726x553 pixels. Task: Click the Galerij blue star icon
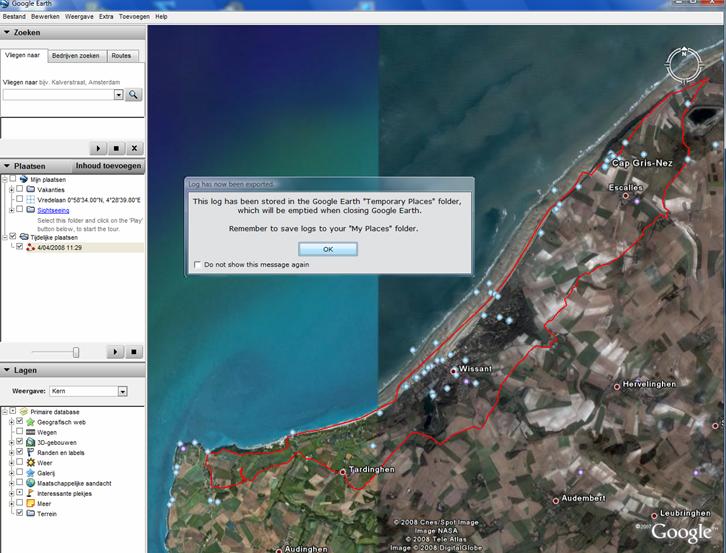tap(31, 473)
